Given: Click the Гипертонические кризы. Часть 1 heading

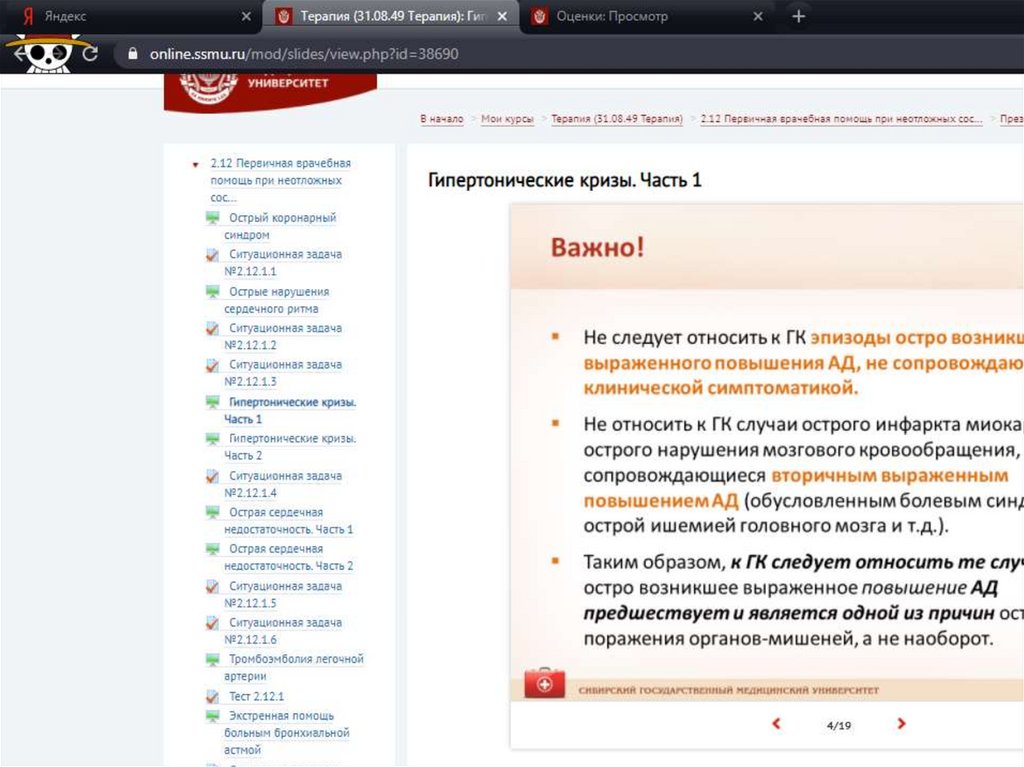Looking at the screenshot, I should [564, 180].
